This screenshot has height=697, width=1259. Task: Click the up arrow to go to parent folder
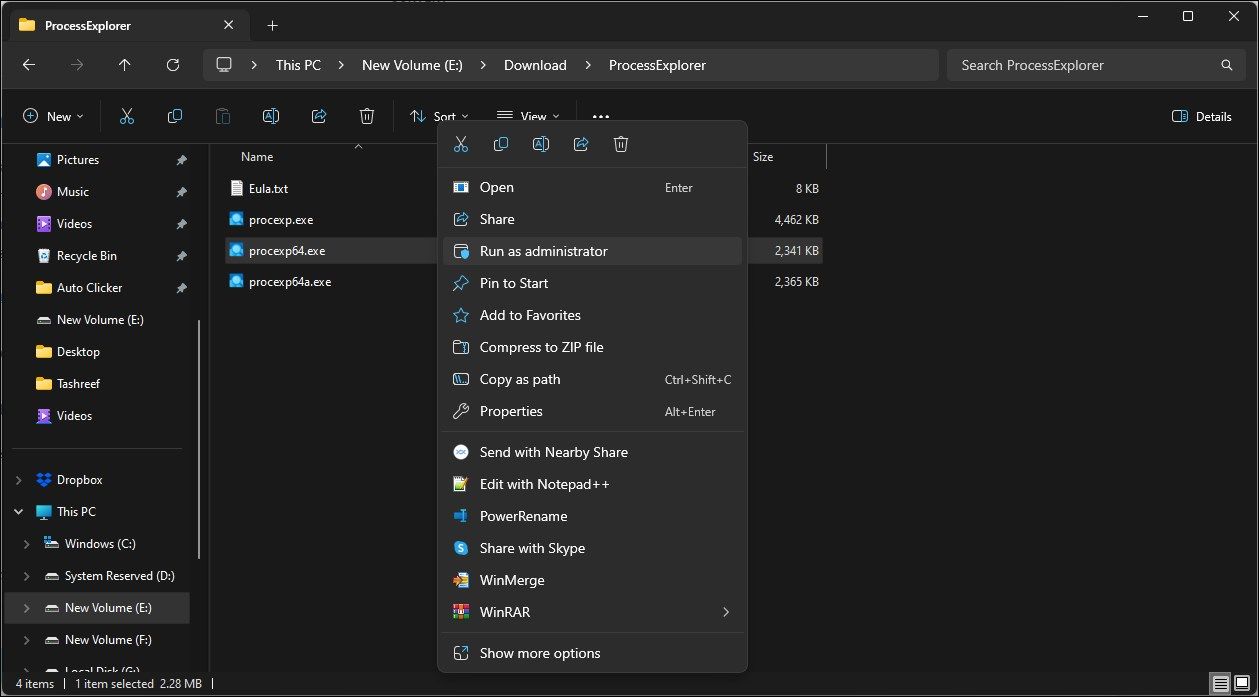[x=124, y=64]
